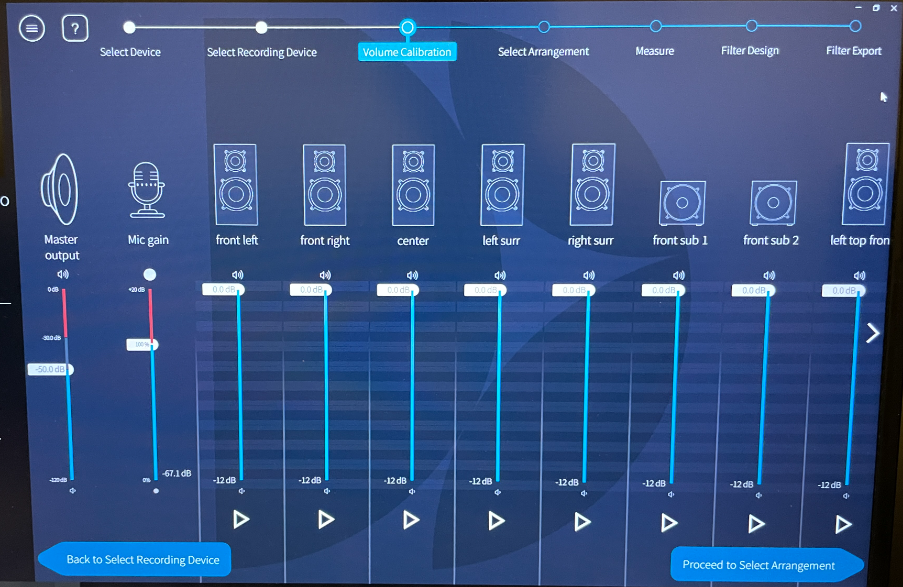Open the help question mark icon
Viewport: 903px width, 587px height.
(75, 28)
